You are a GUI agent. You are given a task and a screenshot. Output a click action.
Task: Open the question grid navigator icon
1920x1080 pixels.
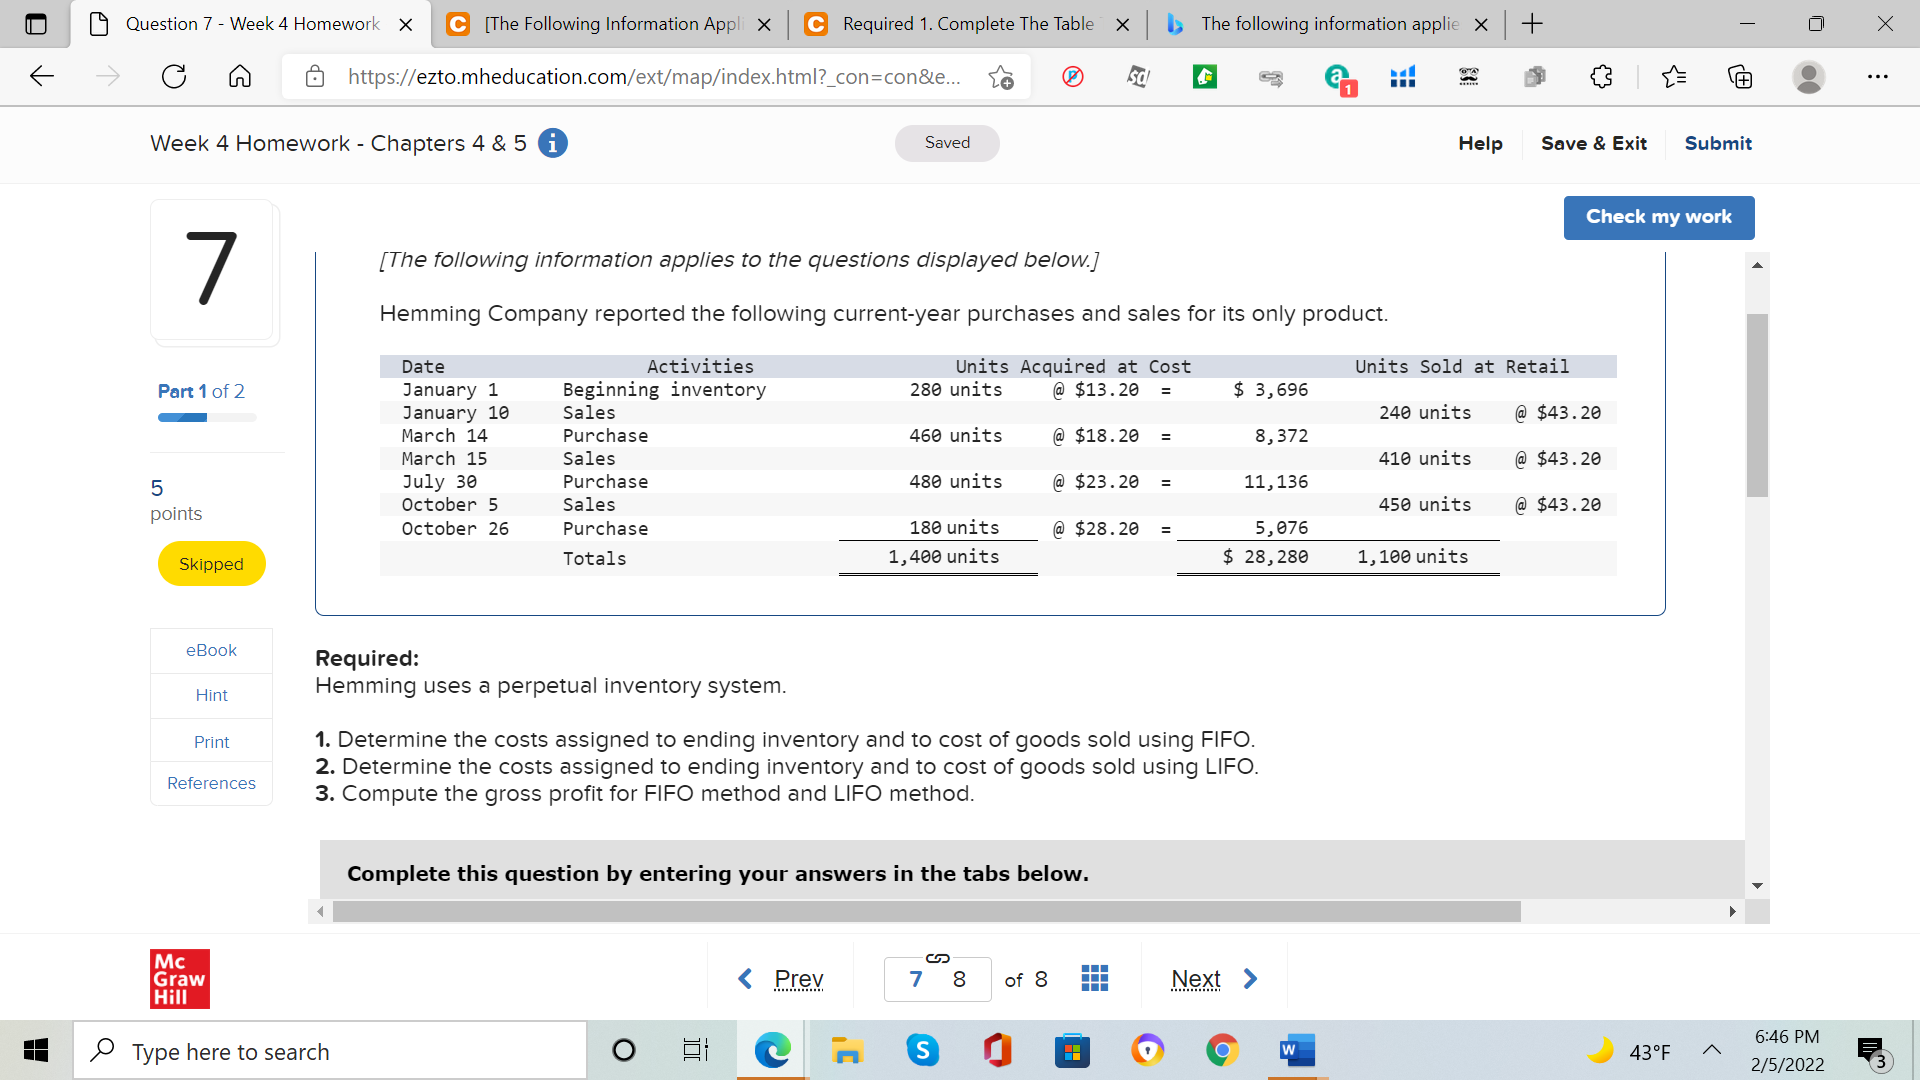click(1094, 978)
